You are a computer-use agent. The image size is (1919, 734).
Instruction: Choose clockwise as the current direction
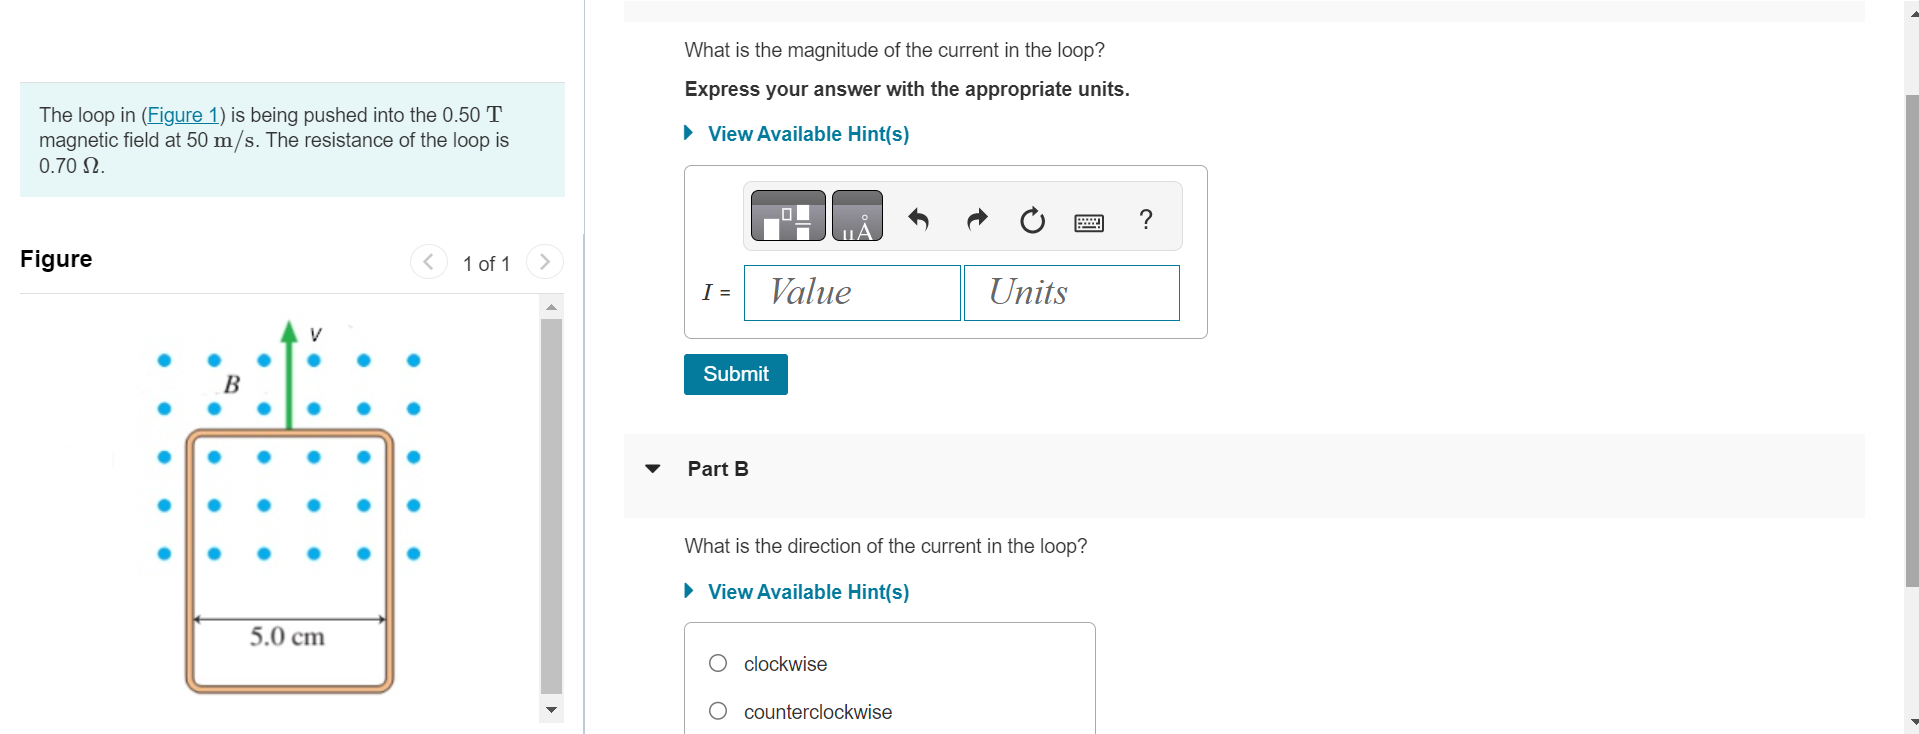pos(784,663)
